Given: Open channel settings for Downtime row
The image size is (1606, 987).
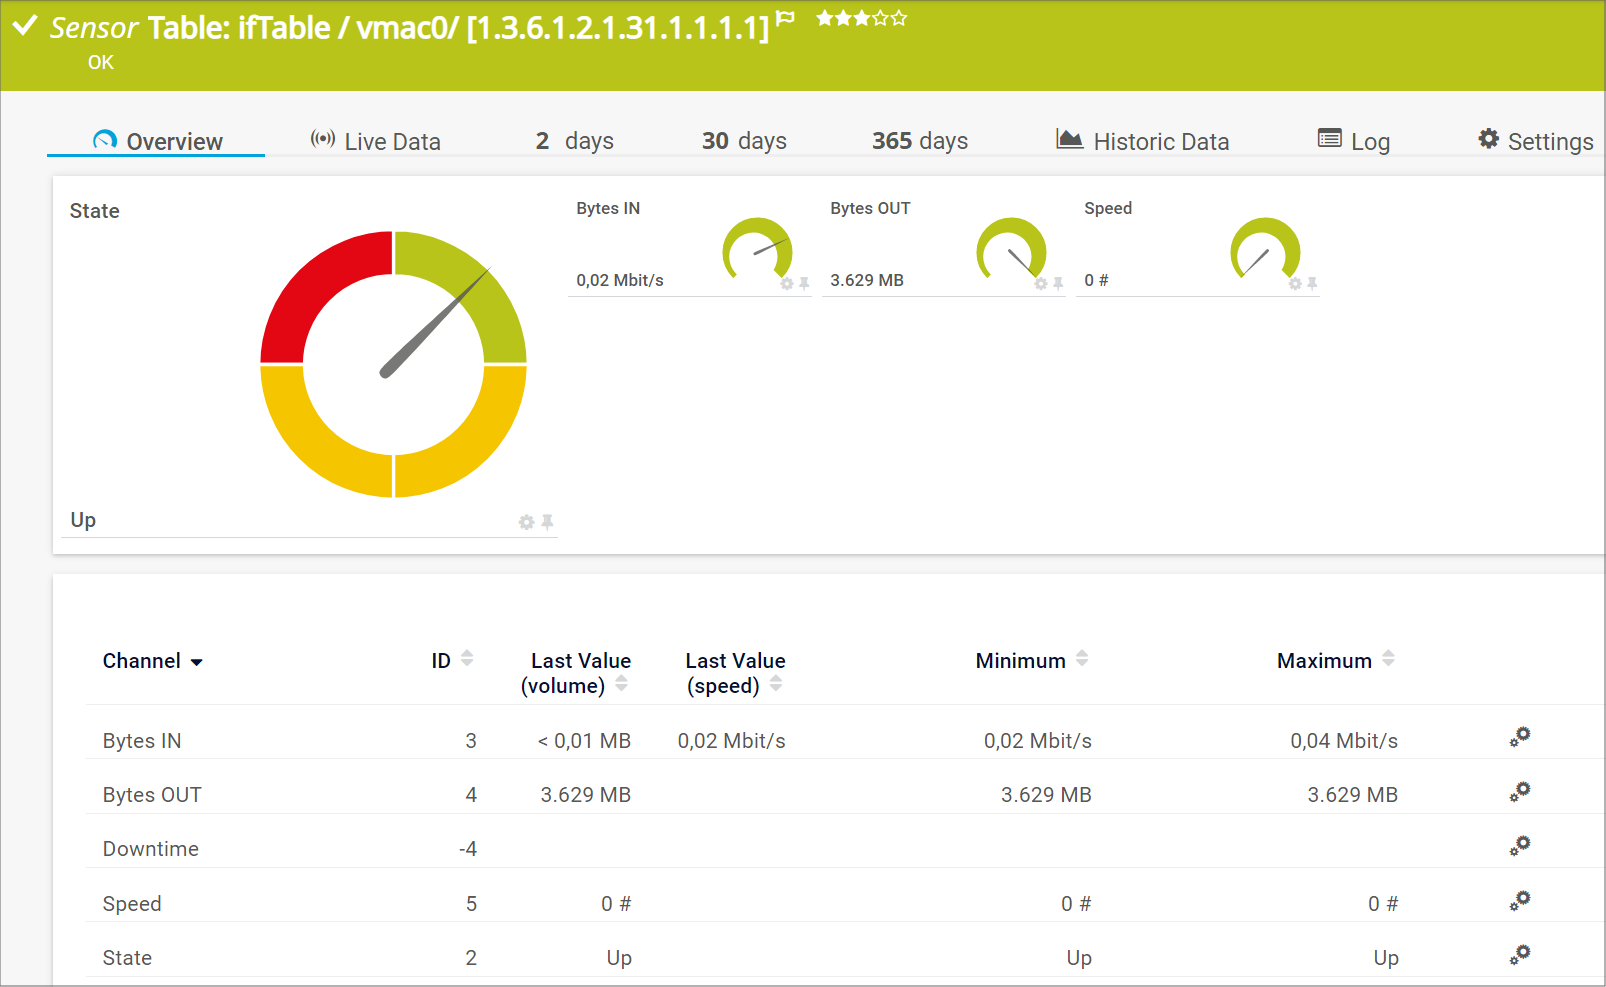Looking at the screenshot, I should pyautogui.click(x=1520, y=846).
